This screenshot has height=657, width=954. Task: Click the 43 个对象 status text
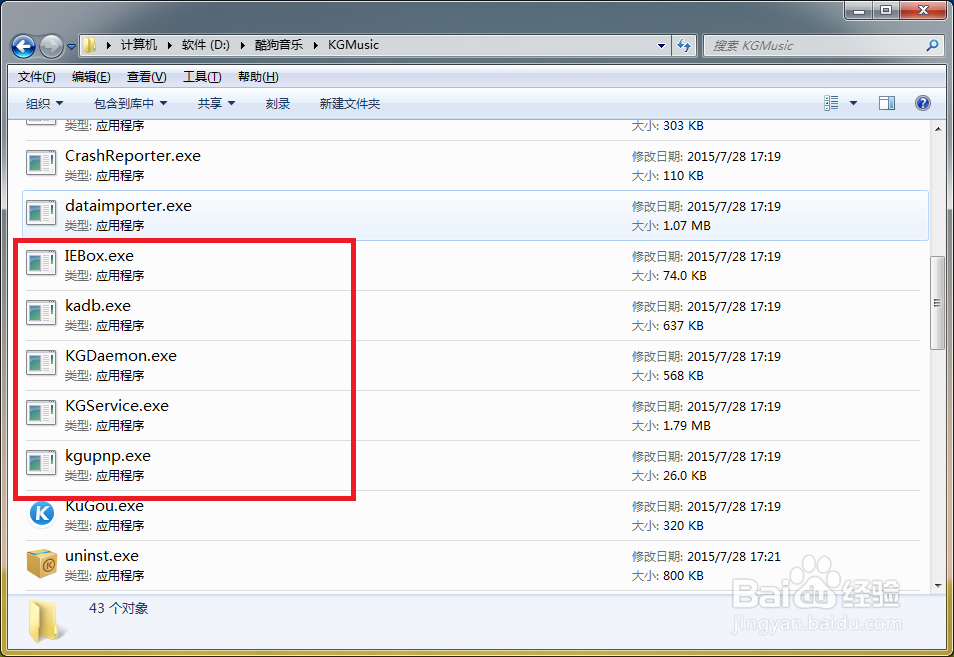(119, 608)
